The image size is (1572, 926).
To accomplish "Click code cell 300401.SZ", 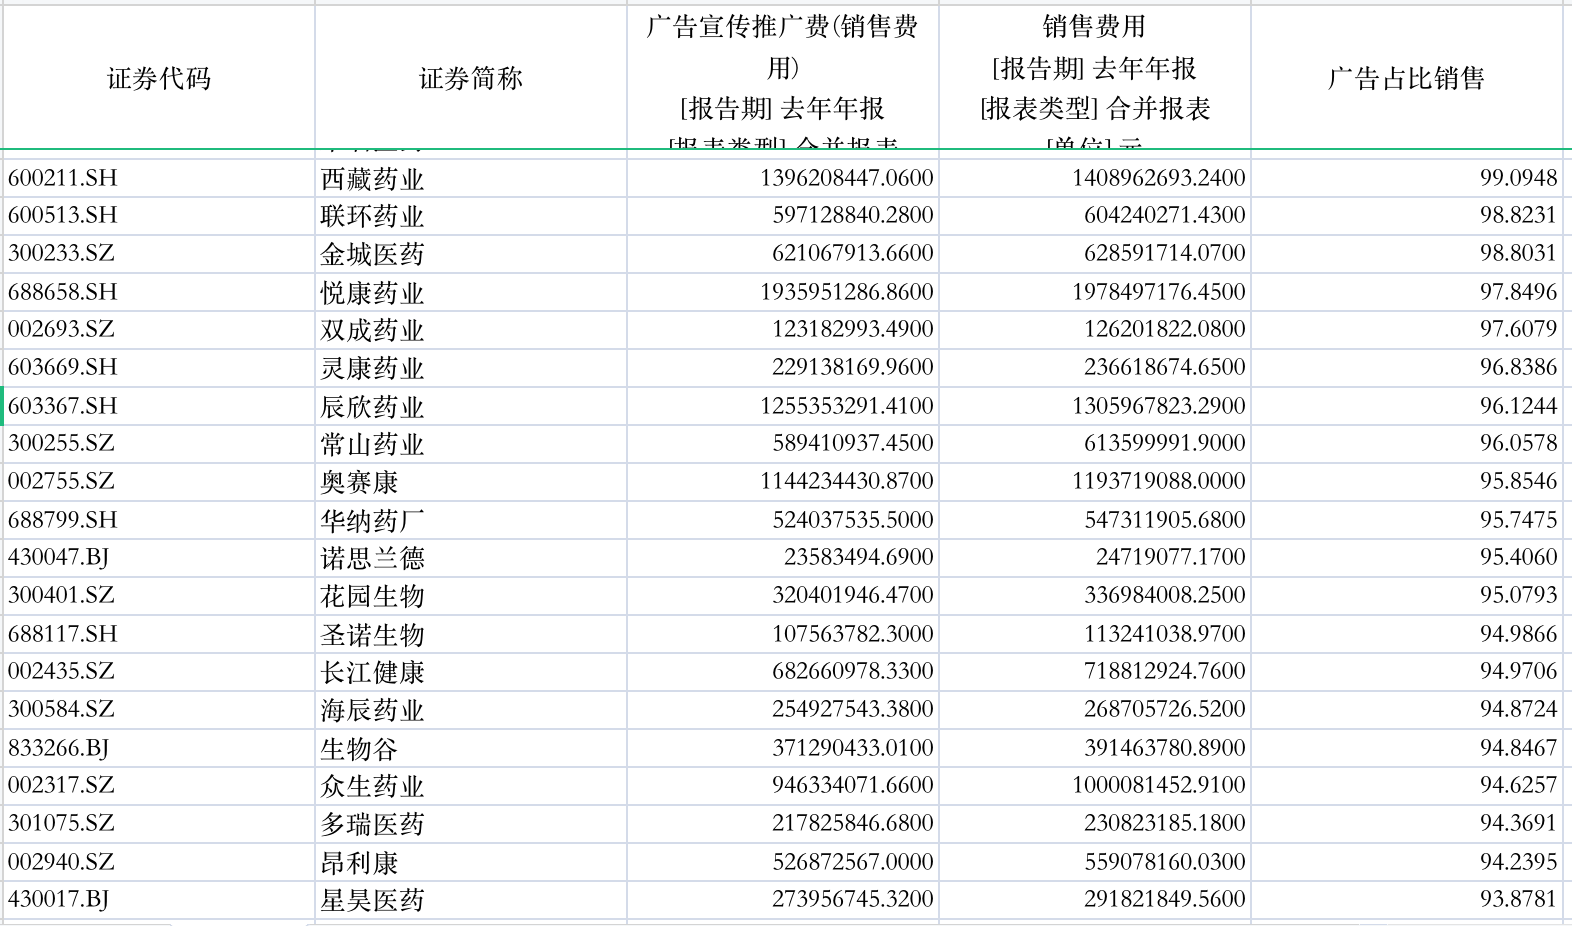I will point(159,595).
